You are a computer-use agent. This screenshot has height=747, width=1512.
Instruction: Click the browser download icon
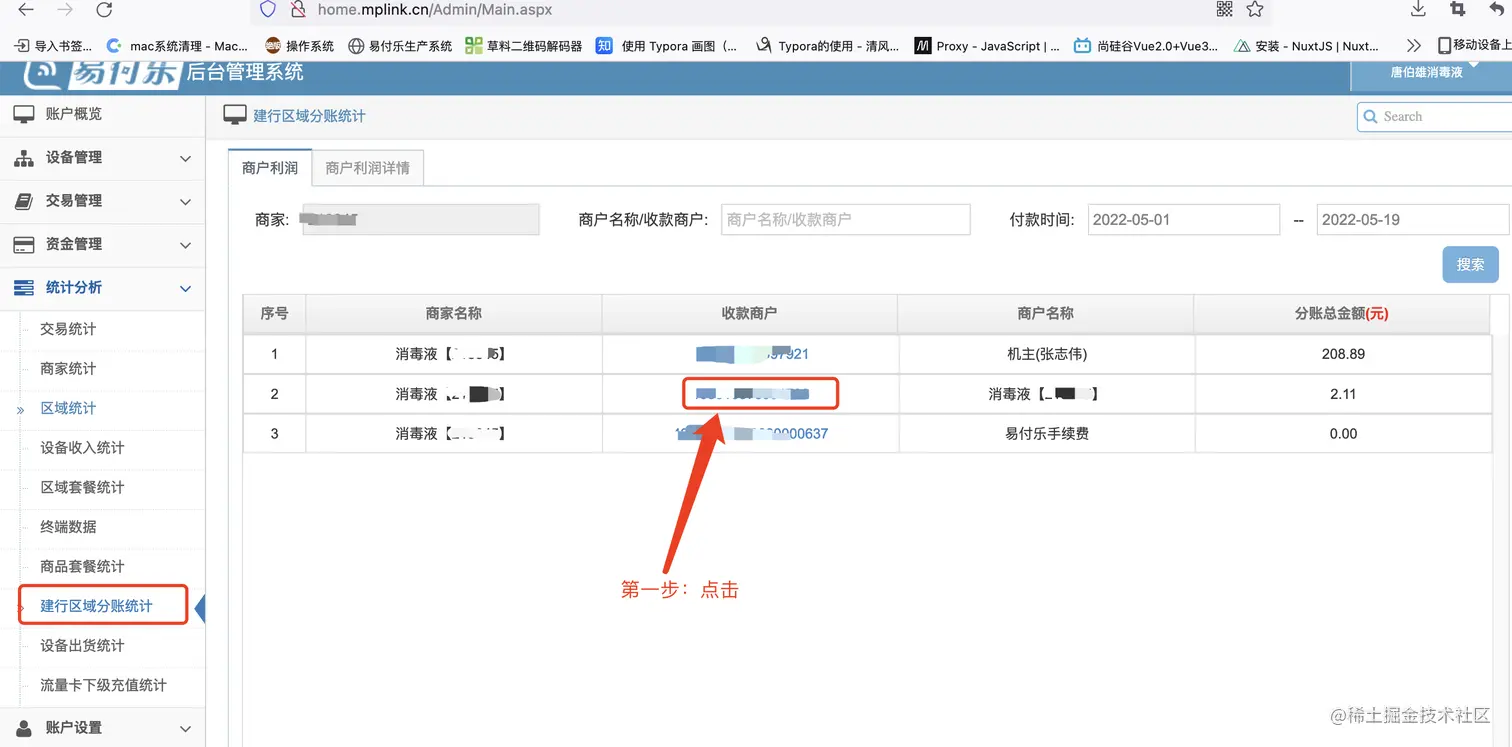tap(1420, 11)
